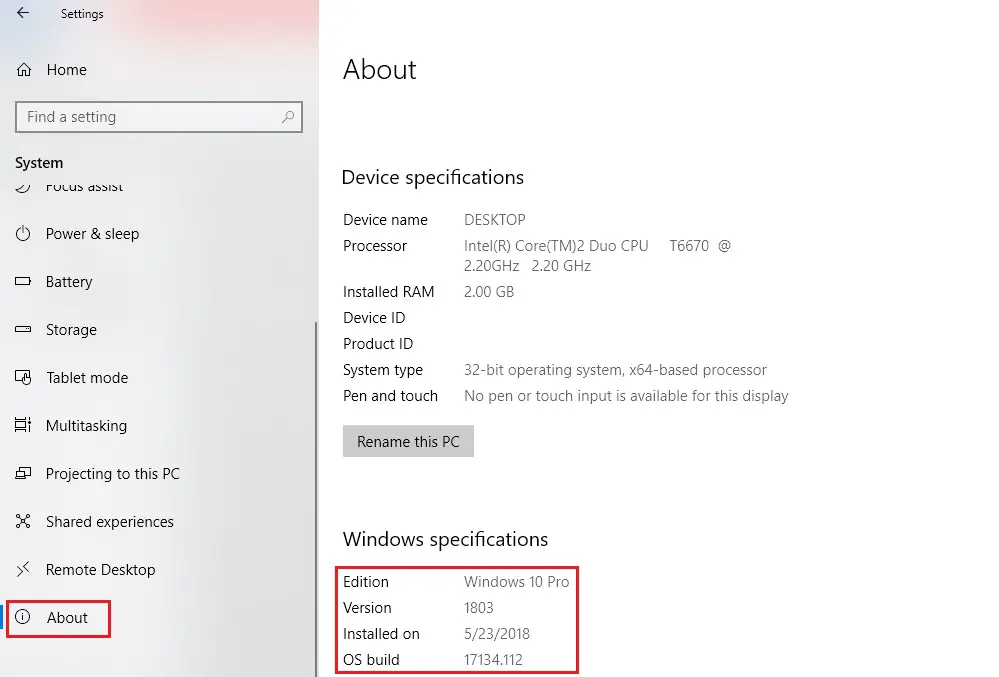
Task: Click the Power & sleep icon
Action: click(x=23, y=234)
